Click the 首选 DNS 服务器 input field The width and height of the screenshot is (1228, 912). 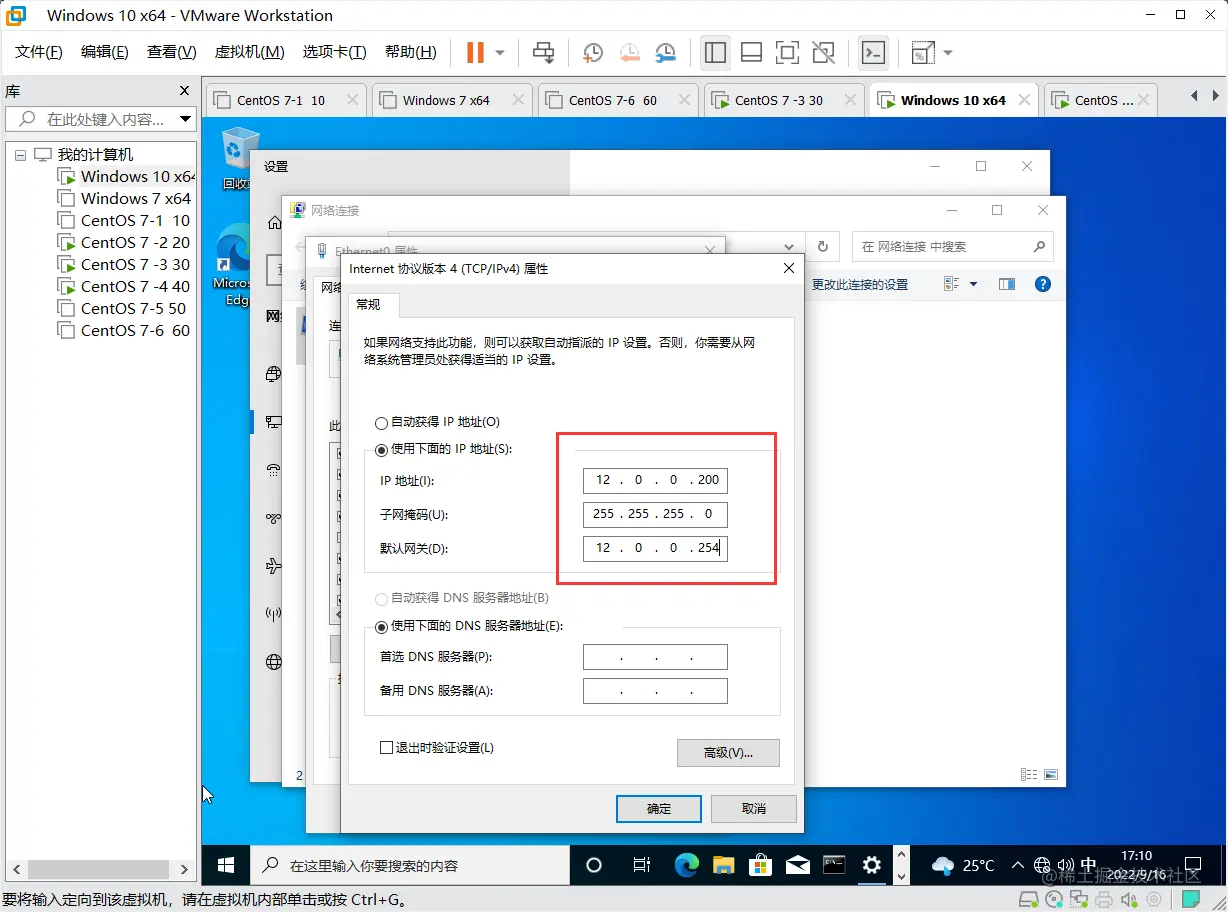[x=655, y=657]
